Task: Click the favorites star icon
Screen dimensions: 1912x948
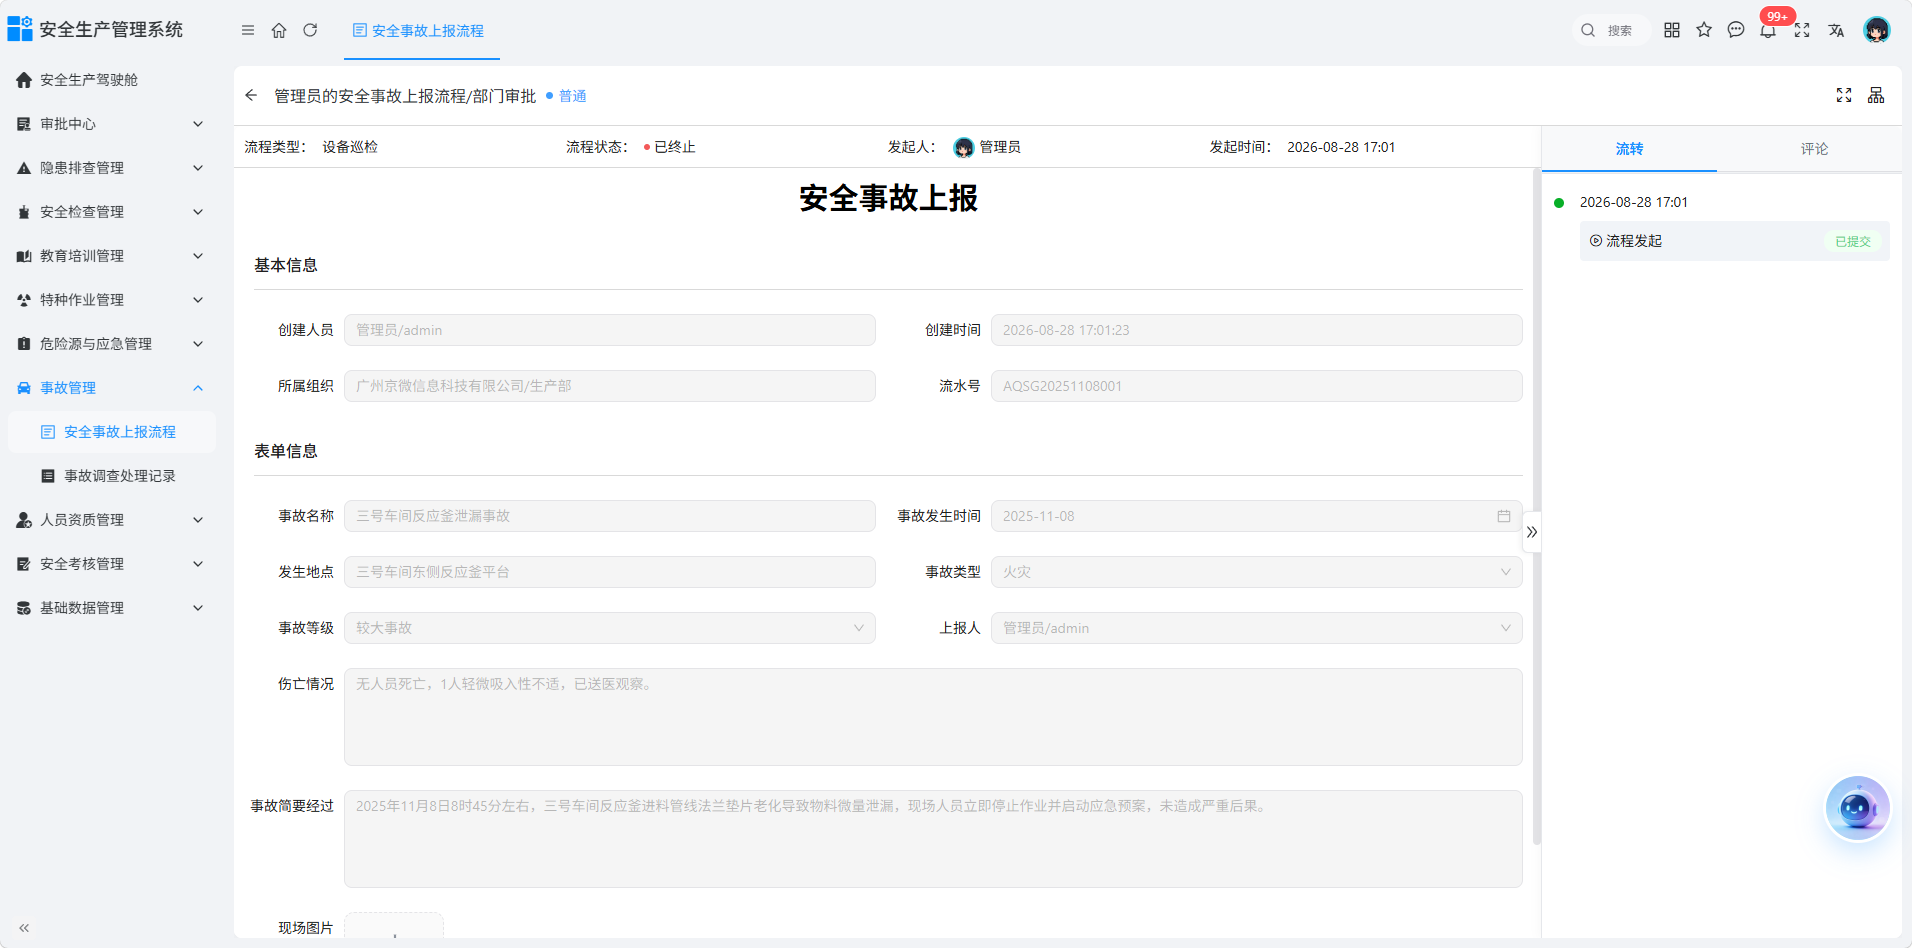Action: coord(1704,30)
